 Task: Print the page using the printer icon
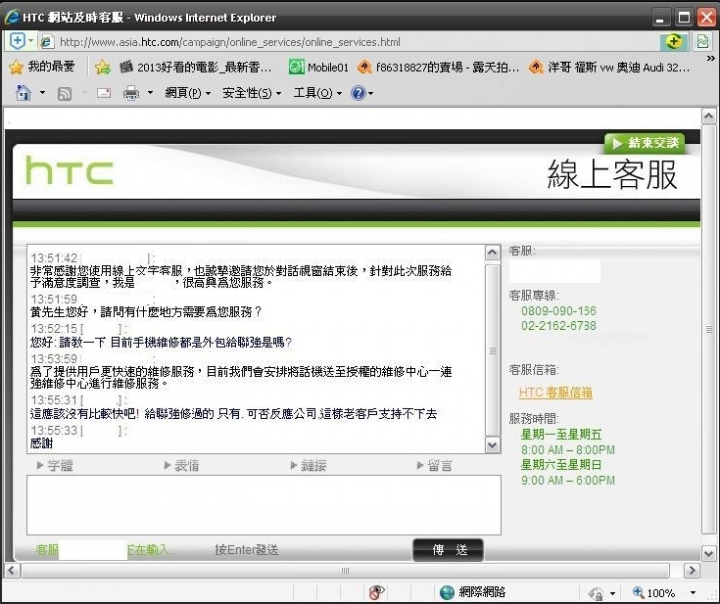131,93
